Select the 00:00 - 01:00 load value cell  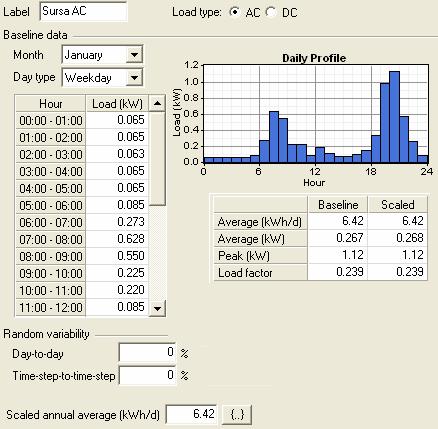tap(117, 120)
